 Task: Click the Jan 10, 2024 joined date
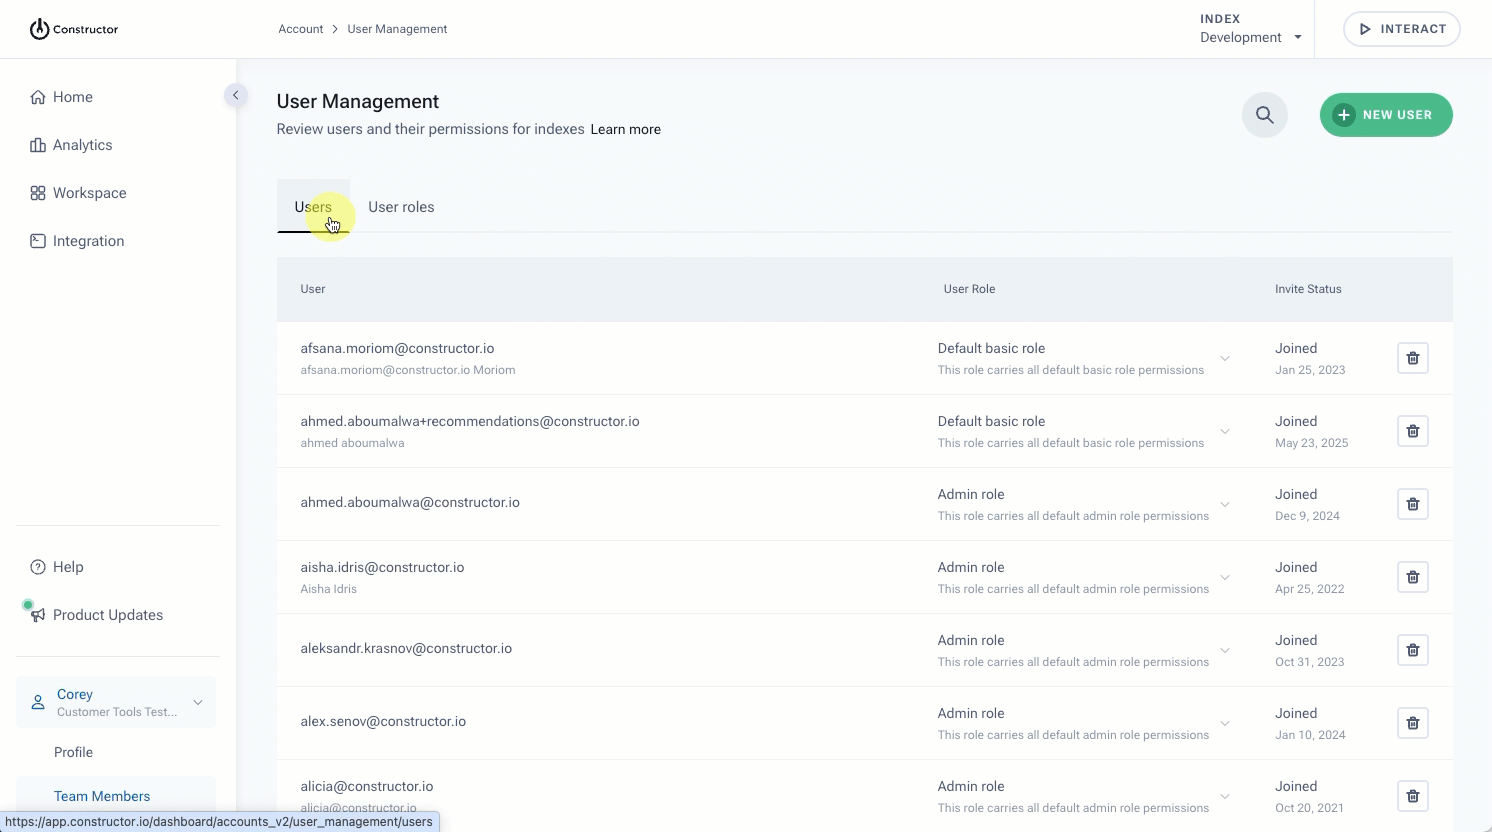pos(1310,735)
